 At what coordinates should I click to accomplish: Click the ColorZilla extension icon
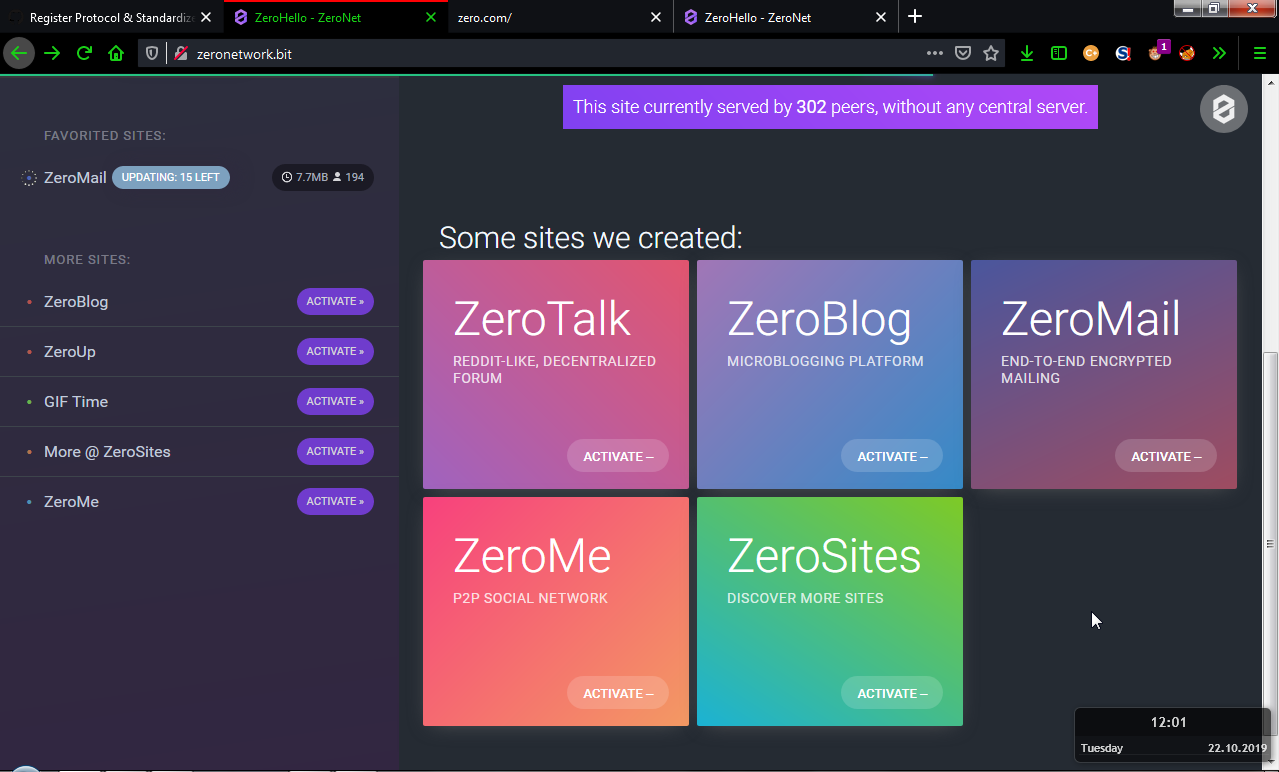point(1091,52)
